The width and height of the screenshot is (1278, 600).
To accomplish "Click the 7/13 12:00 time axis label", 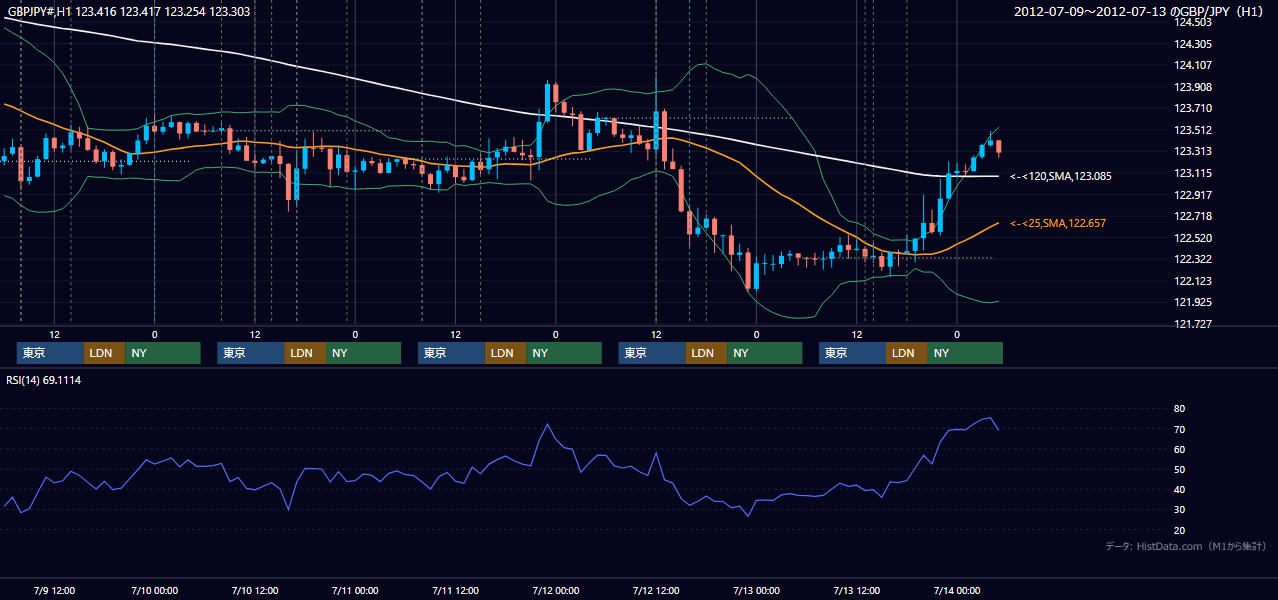I will coord(856,590).
